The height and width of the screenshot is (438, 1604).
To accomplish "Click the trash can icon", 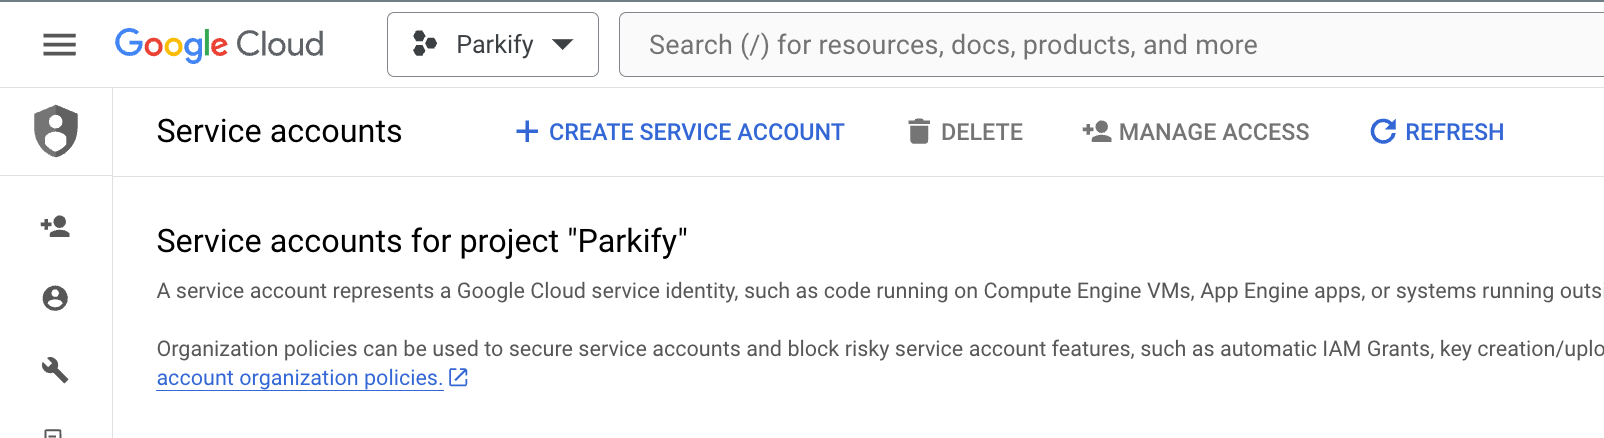I will click(918, 132).
